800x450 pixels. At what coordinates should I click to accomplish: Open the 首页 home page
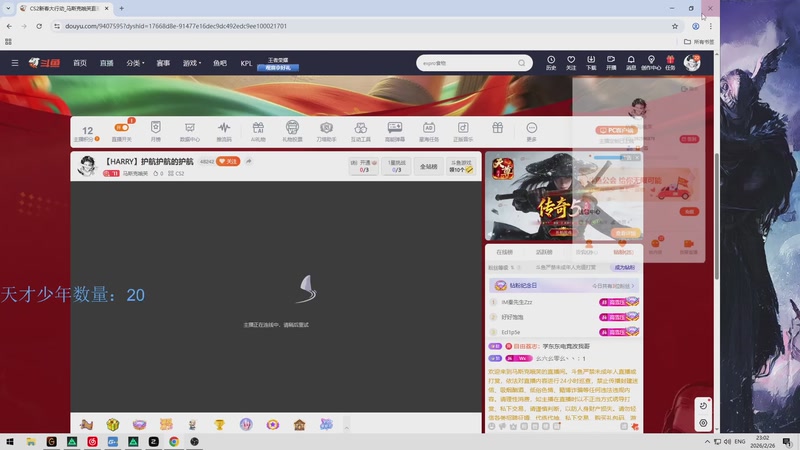[x=80, y=63]
